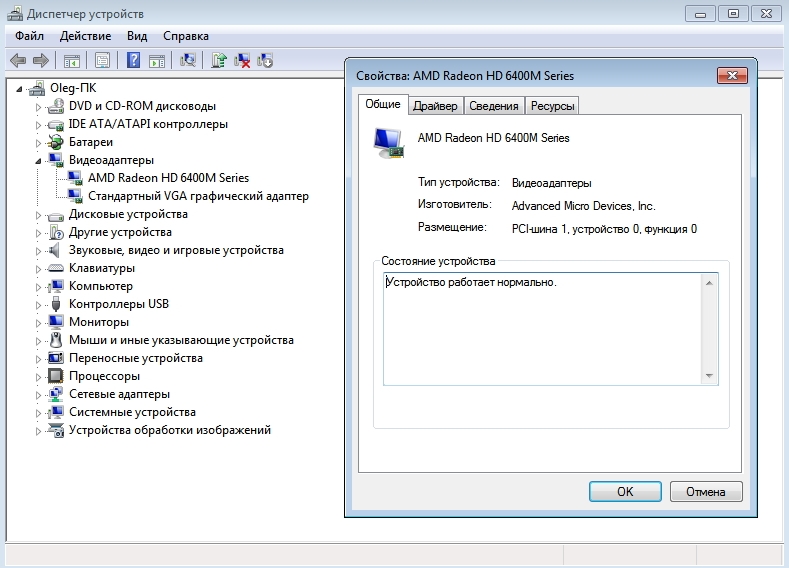This screenshot has width=789, height=568.
Task: Toggle the show/hide action pane icon
Action: (x=157, y=61)
